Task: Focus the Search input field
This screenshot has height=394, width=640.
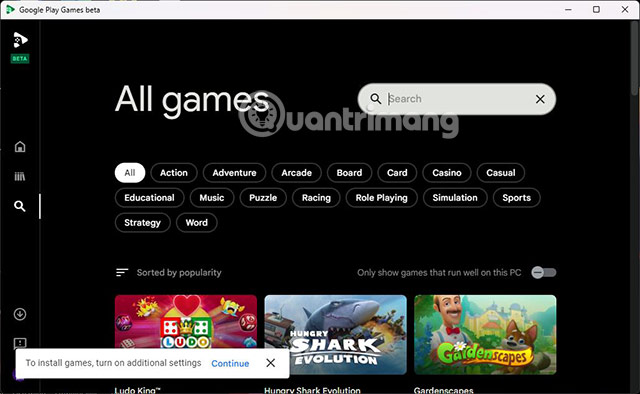Action: click(457, 99)
